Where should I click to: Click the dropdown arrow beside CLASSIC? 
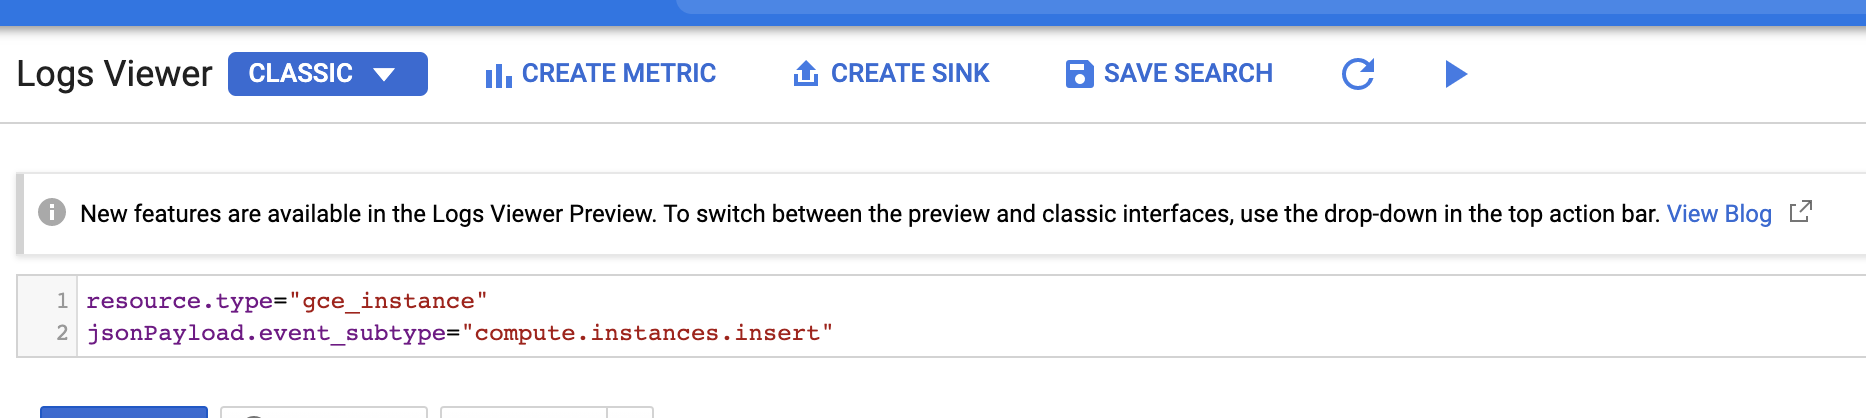pyautogui.click(x=384, y=74)
